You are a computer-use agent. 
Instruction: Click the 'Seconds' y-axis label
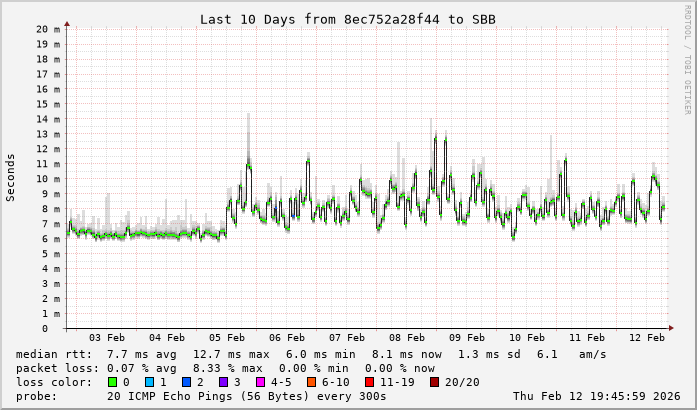pyautogui.click(x=11, y=177)
